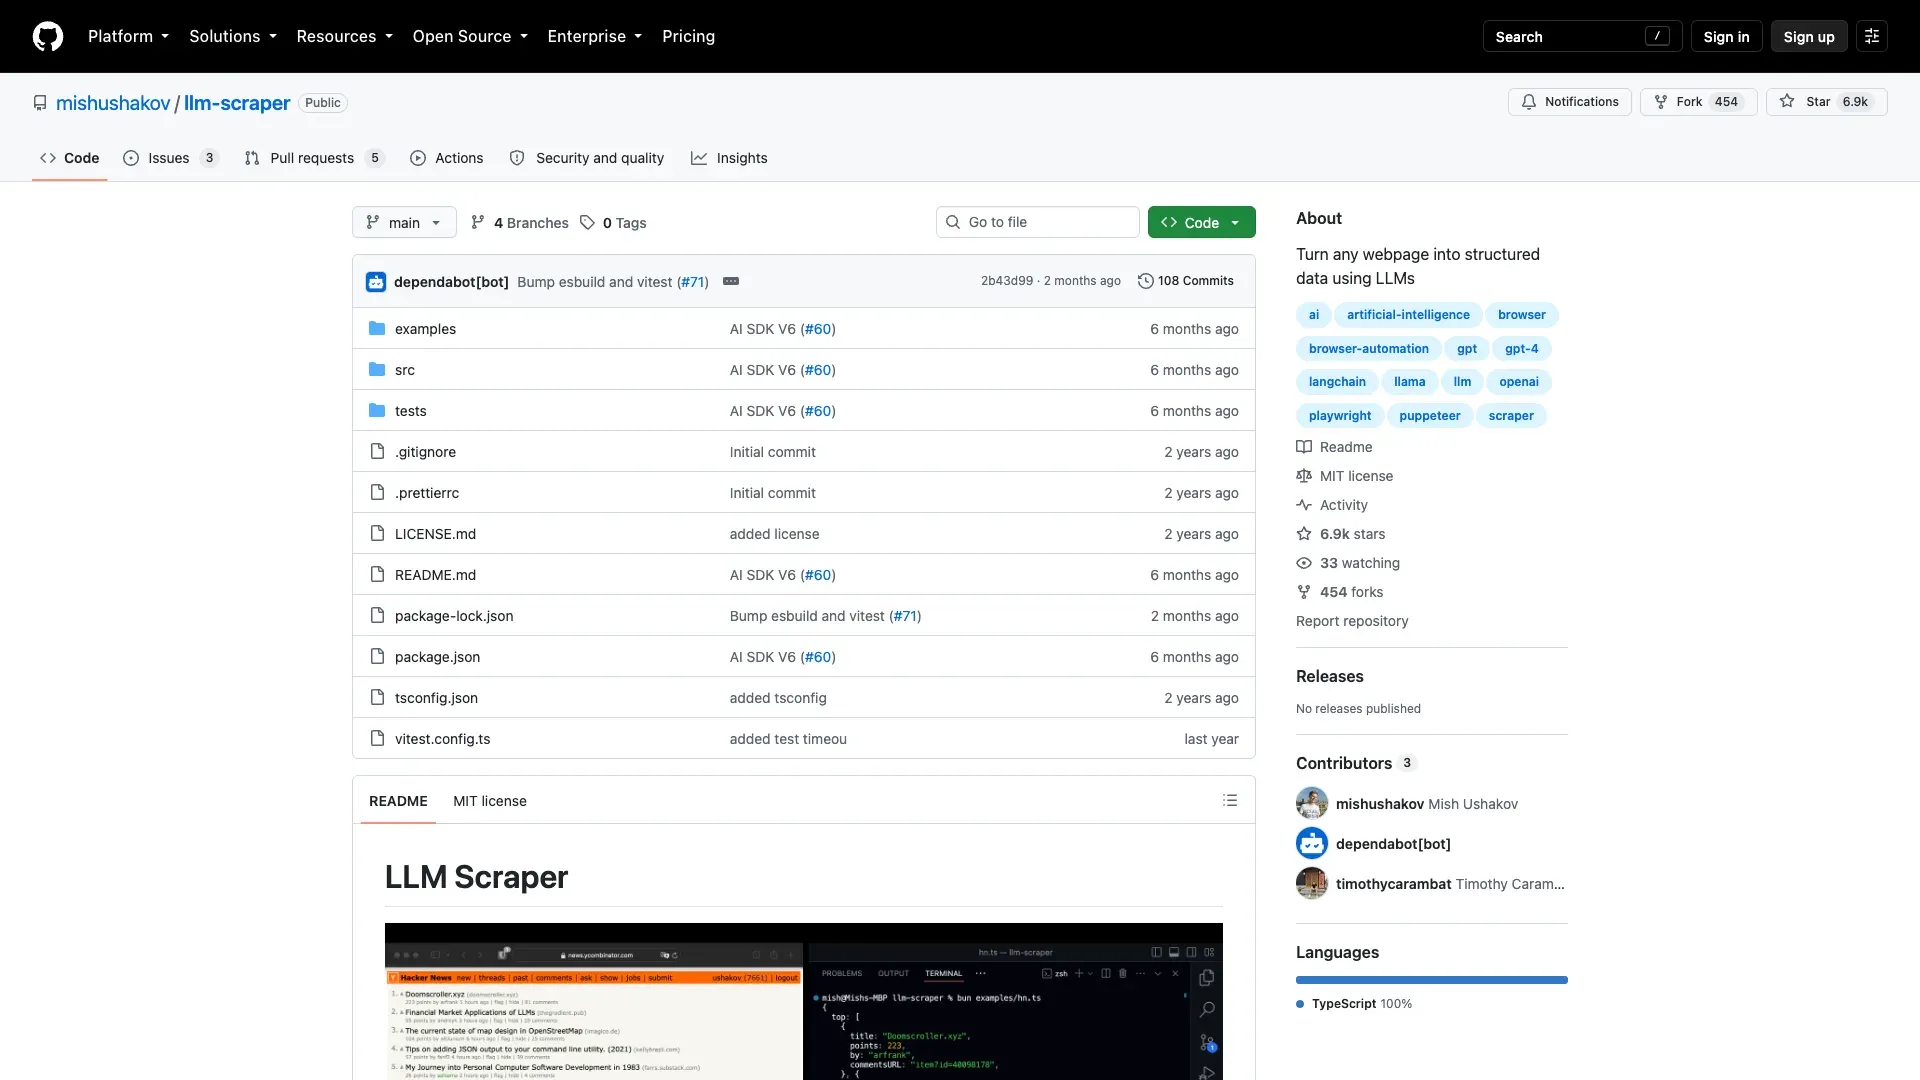Image resolution: width=1920 pixels, height=1080 pixels.
Task: Open the Enterprise dropdown menu
Action: pyautogui.click(x=594, y=36)
